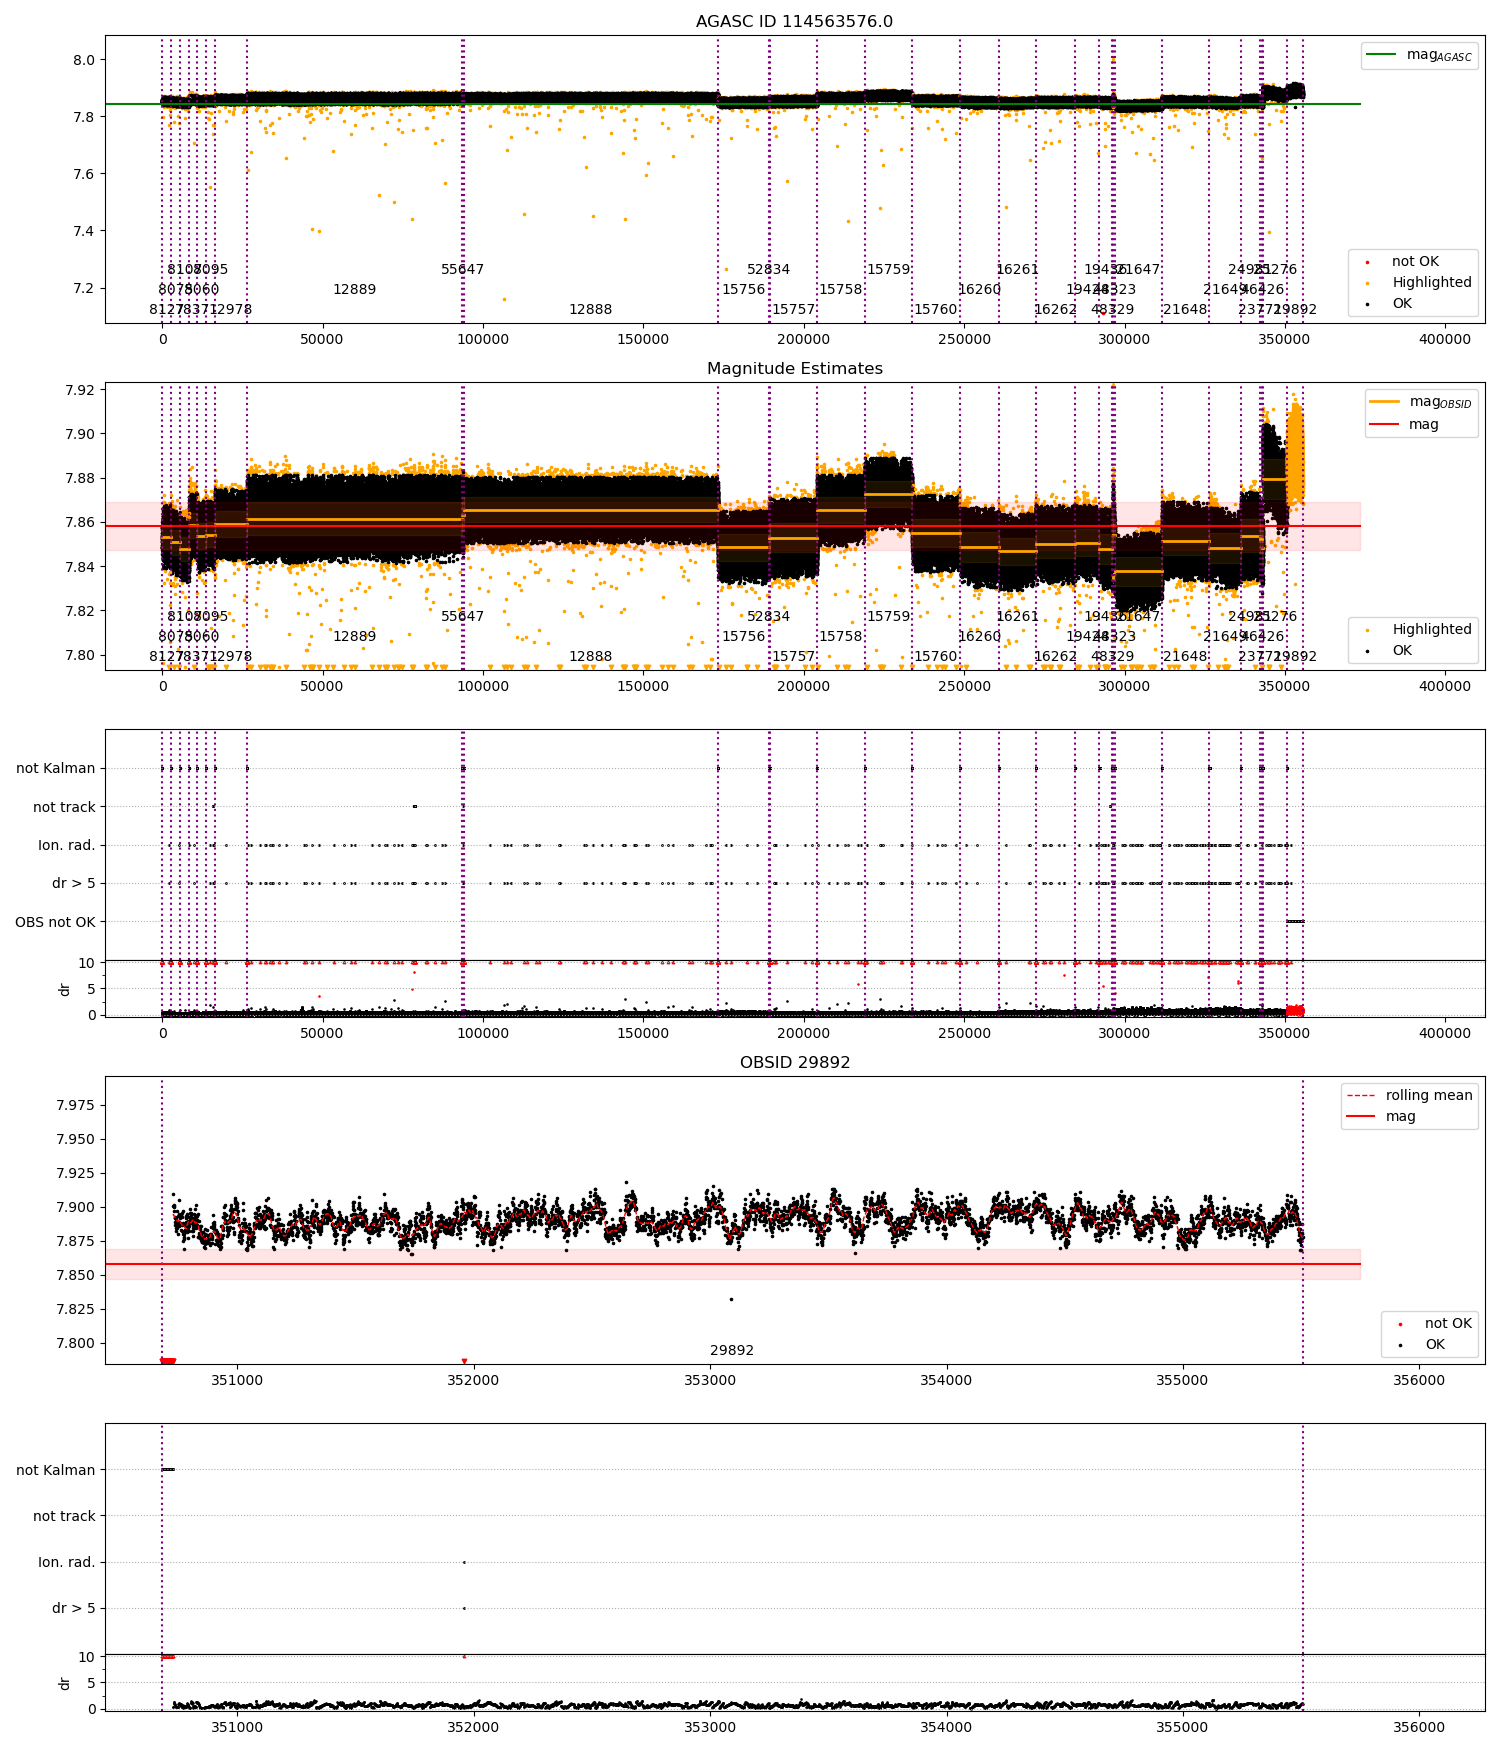Click the '7.4' y-tick in top plot
Screen dimensions: 1500x1750
coord(84,231)
